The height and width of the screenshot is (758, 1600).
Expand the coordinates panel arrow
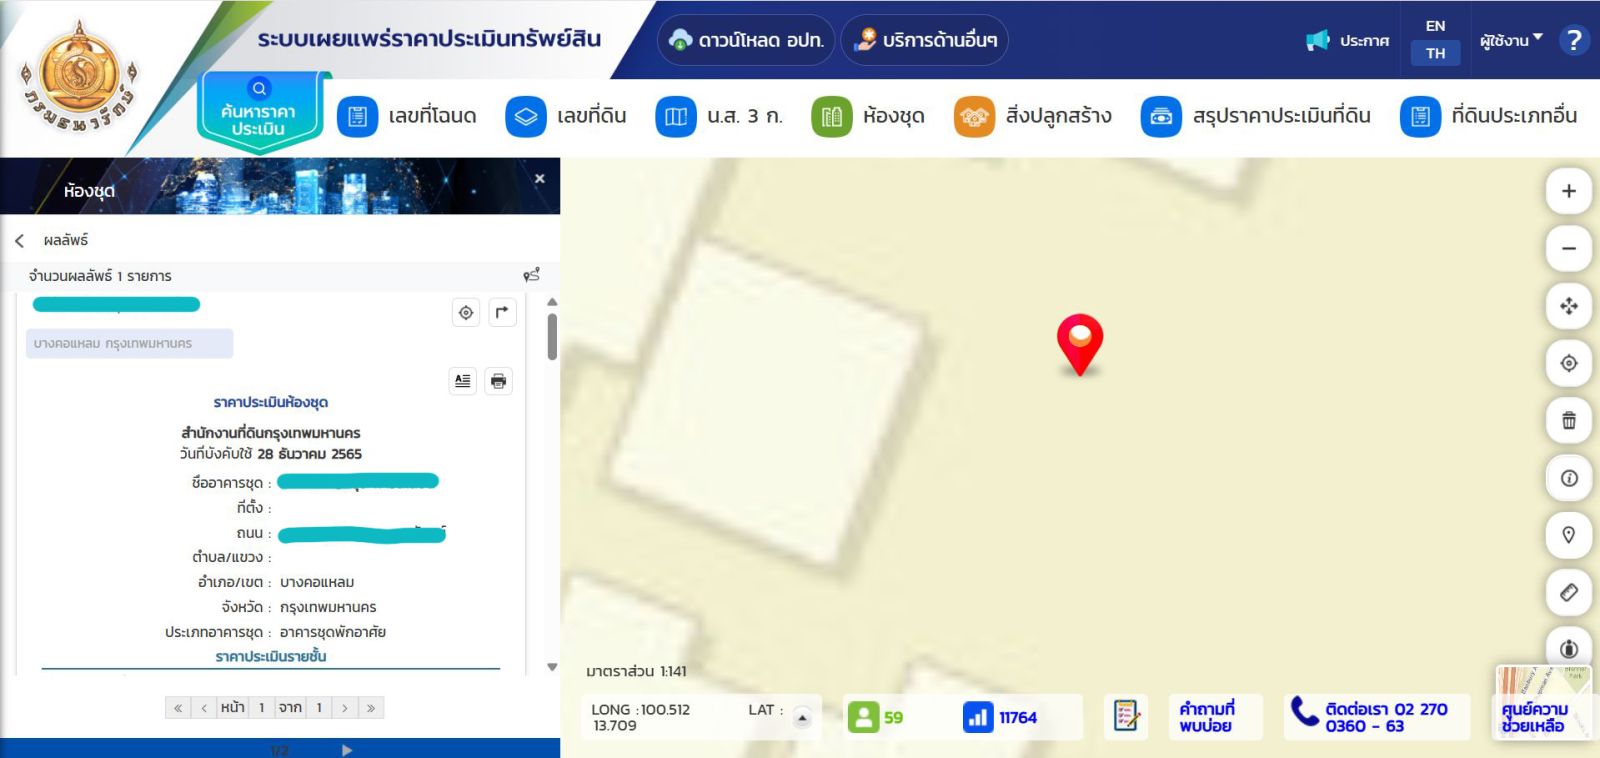[x=802, y=717]
